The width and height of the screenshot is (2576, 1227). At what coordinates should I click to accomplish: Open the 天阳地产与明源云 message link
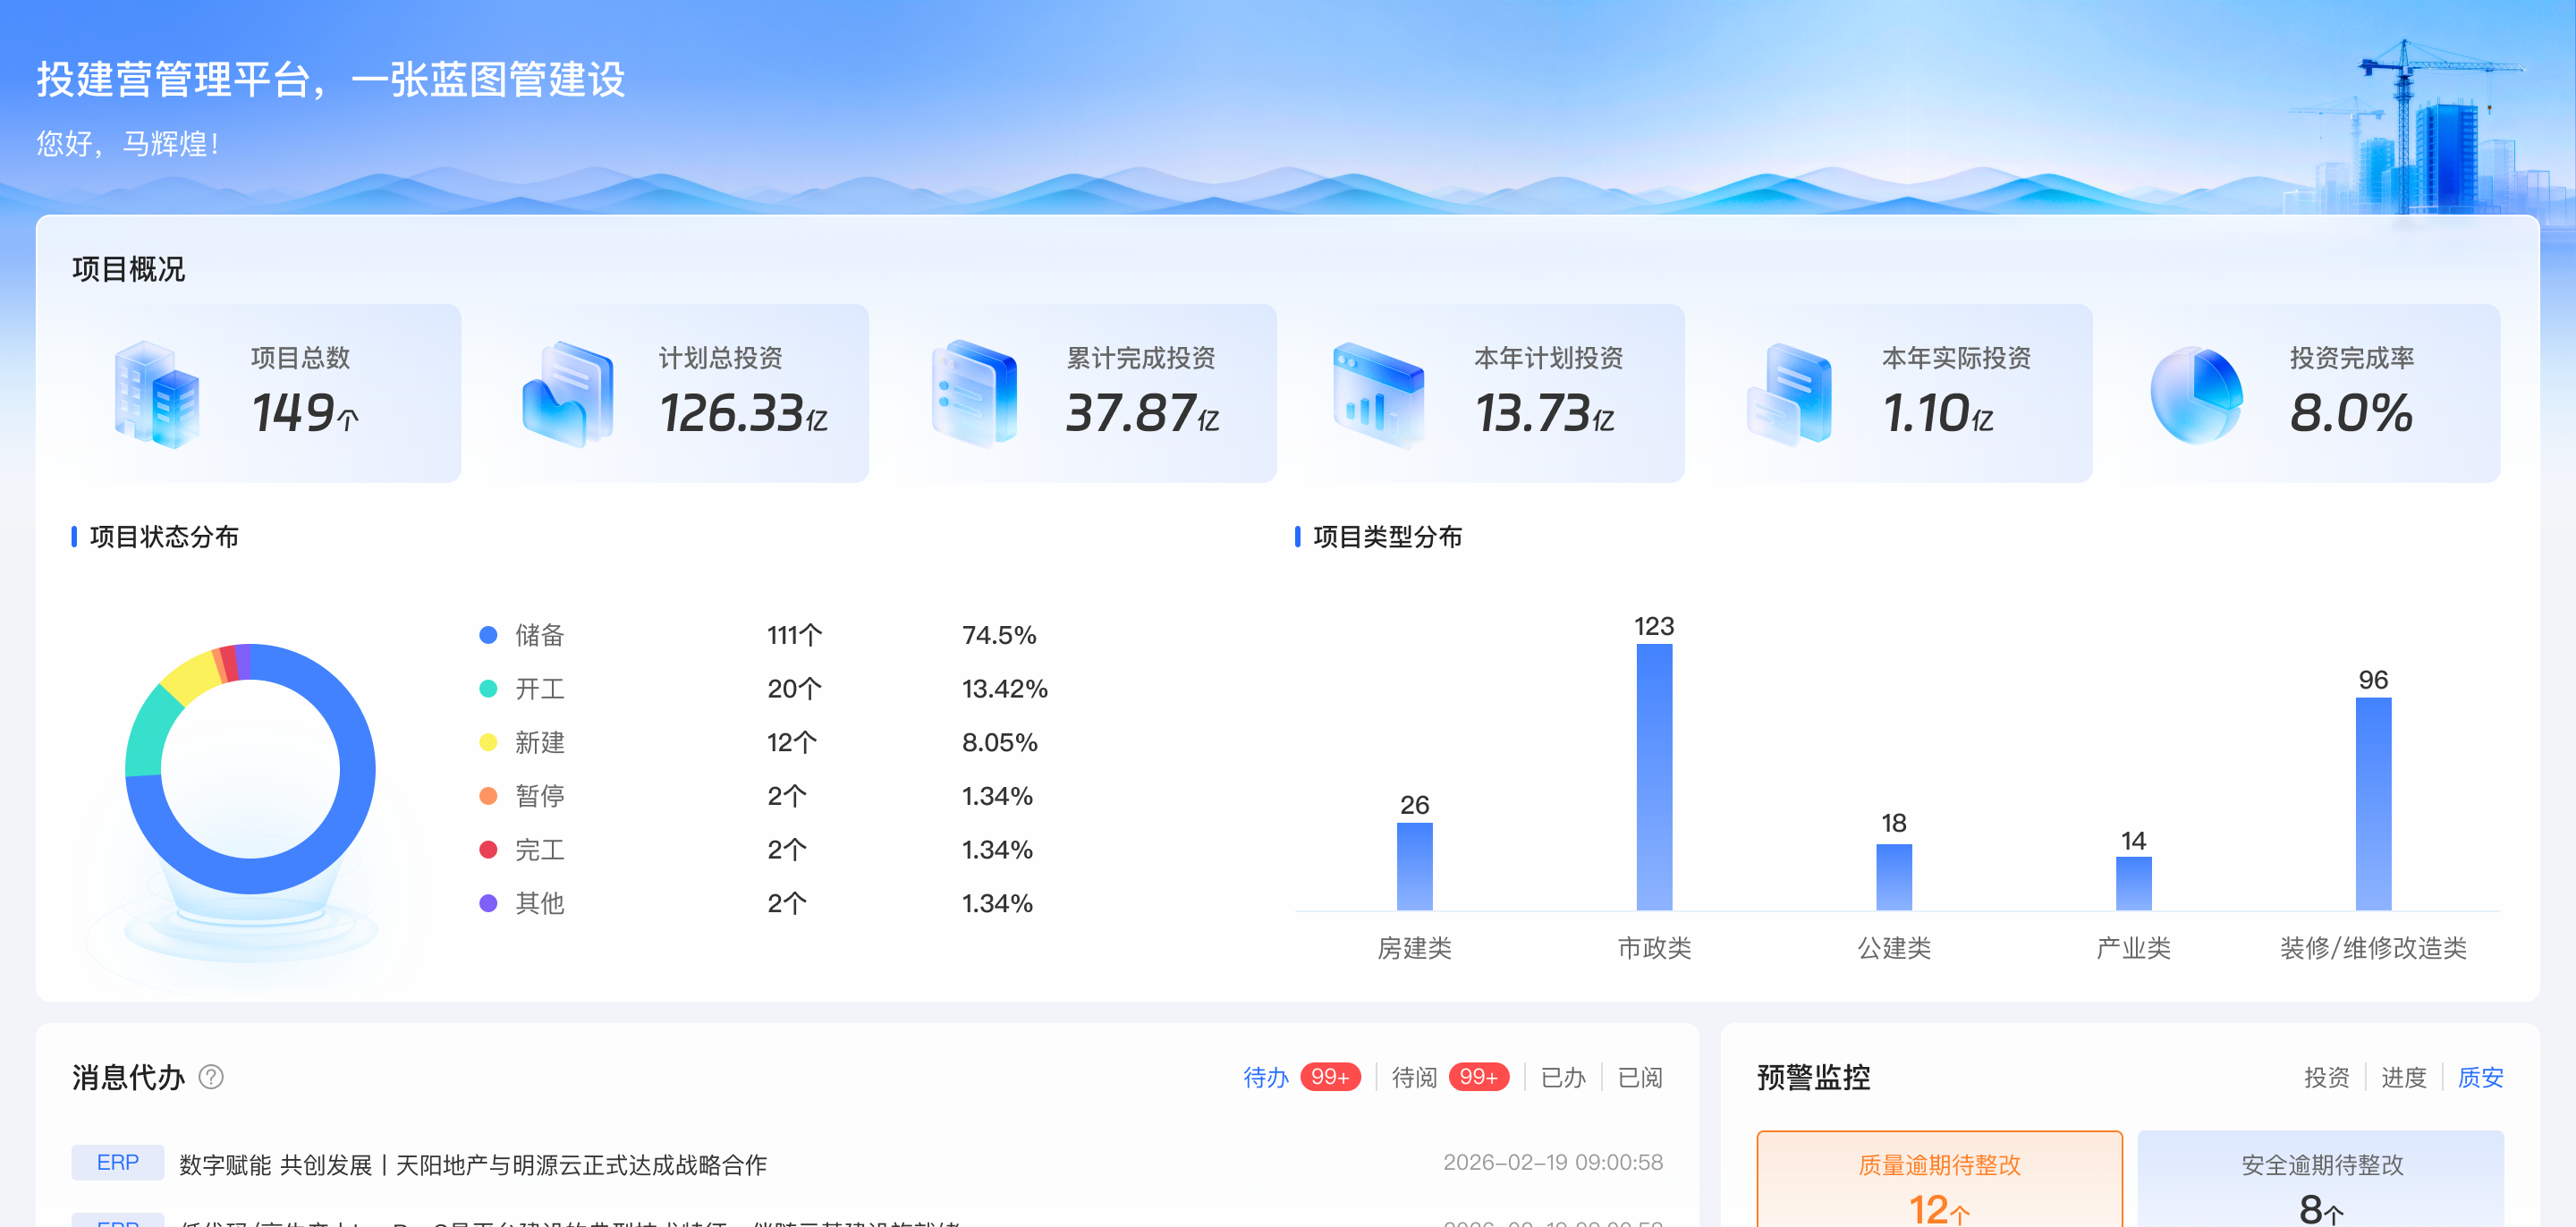point(473,1165)
